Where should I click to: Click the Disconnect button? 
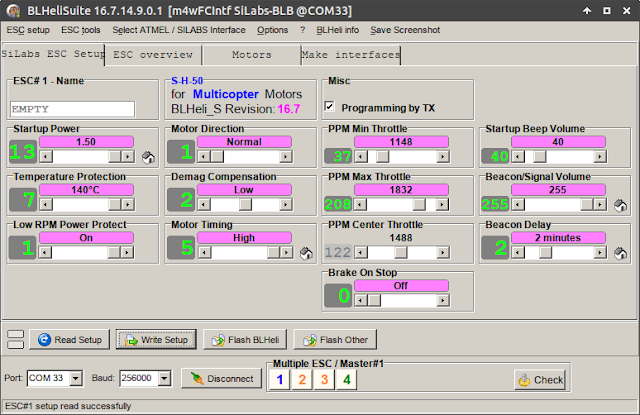click(222, 379)
